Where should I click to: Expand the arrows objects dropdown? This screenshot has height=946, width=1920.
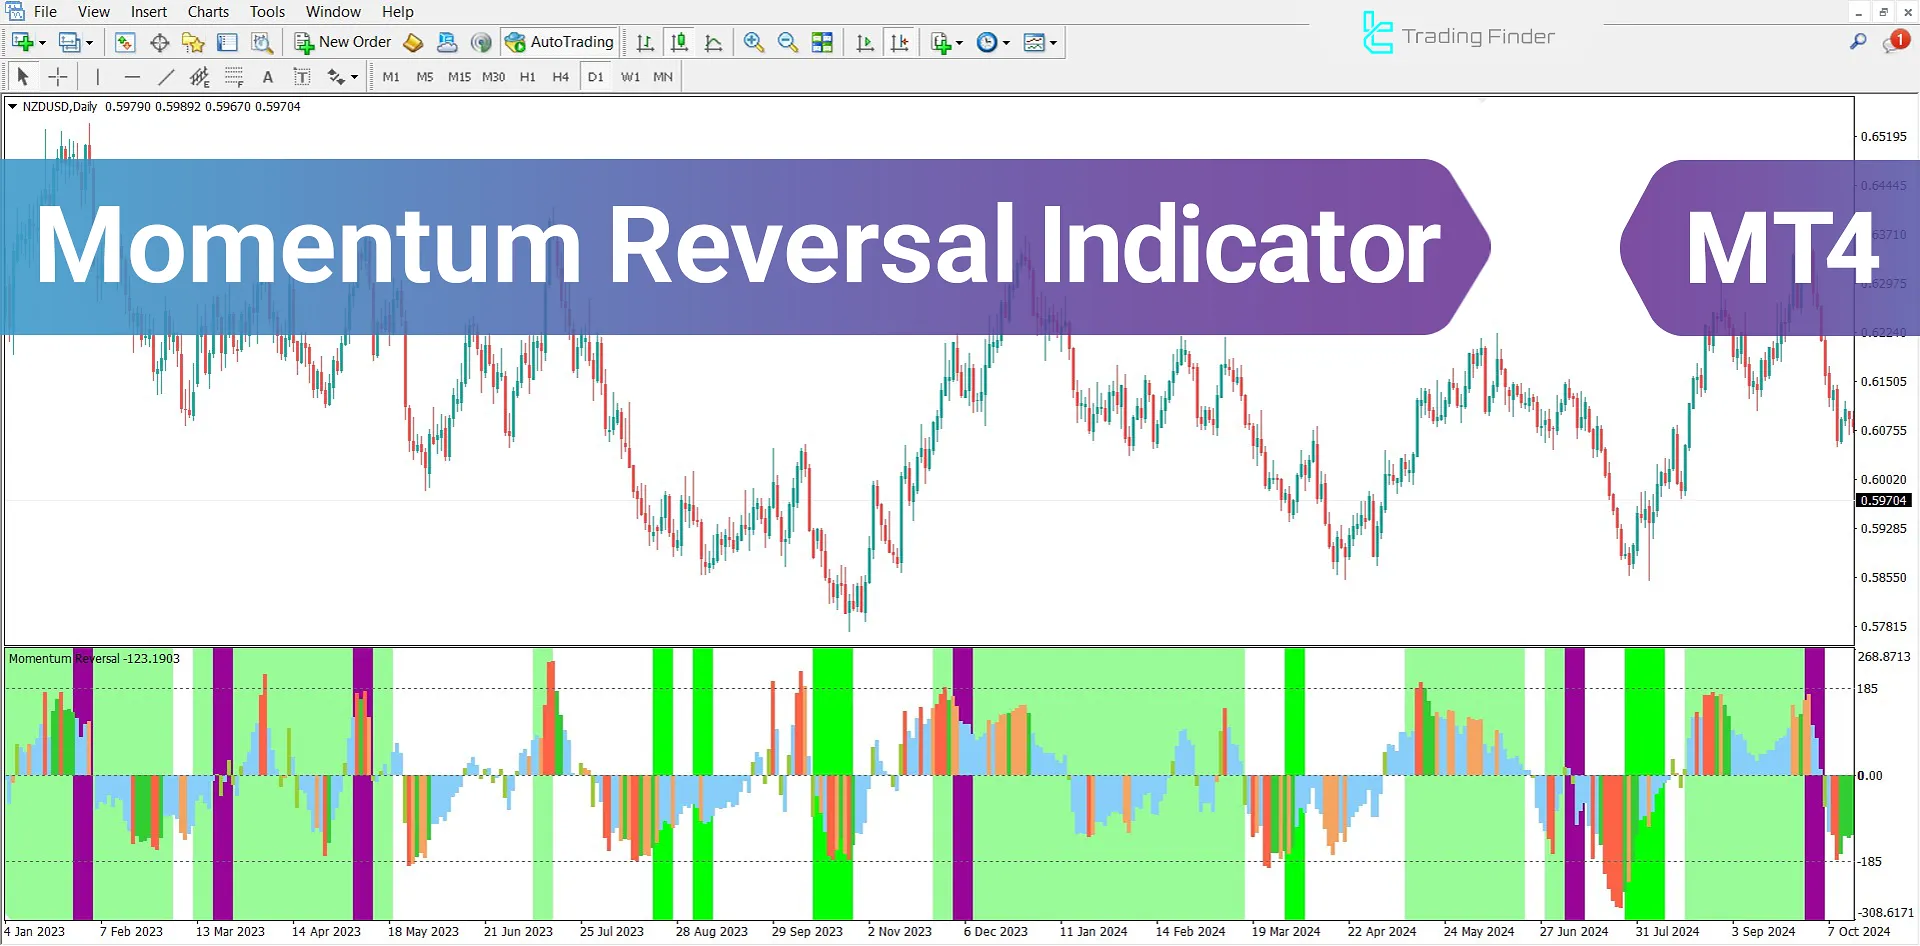354,77
